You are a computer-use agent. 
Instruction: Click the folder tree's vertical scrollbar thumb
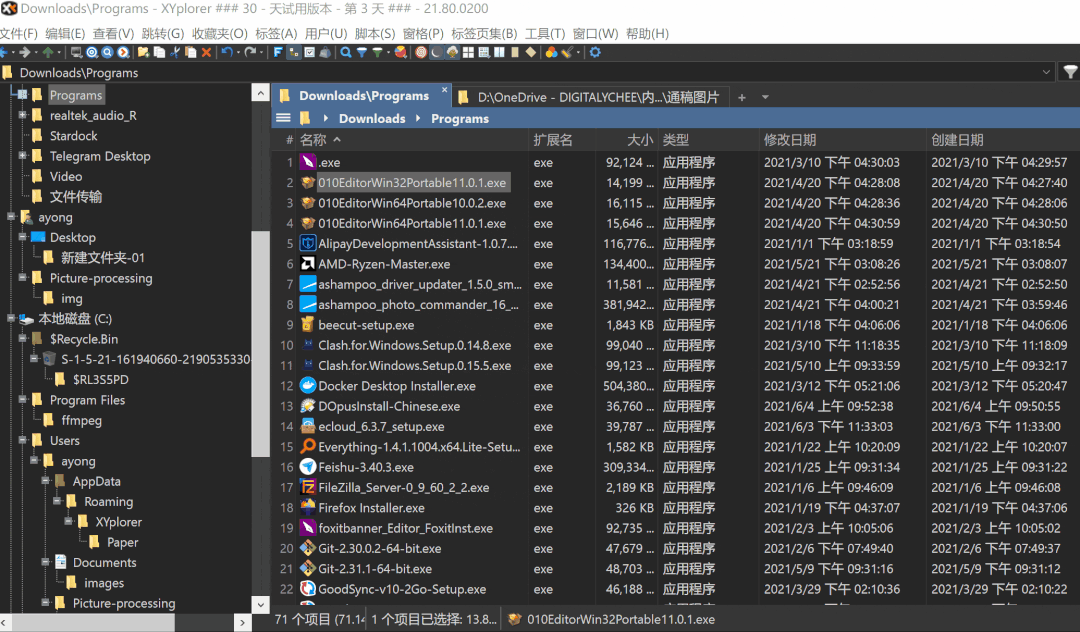pos(261,344)
